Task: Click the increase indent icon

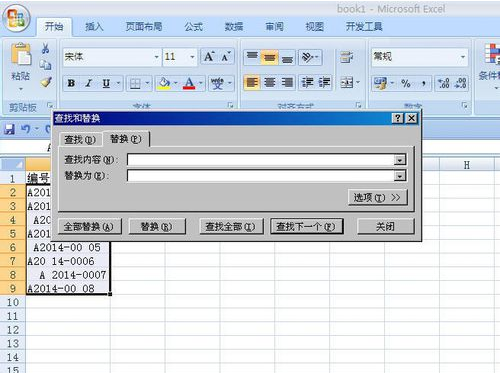Action: (x=324, y=82)
